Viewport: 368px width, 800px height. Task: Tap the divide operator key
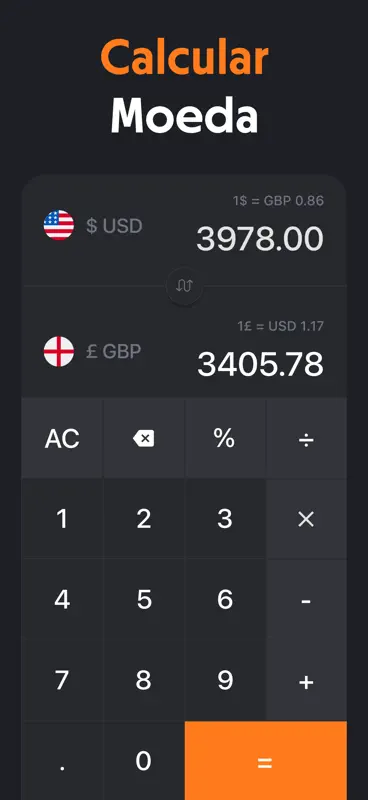pyautogui.click(x=306, y=438)
